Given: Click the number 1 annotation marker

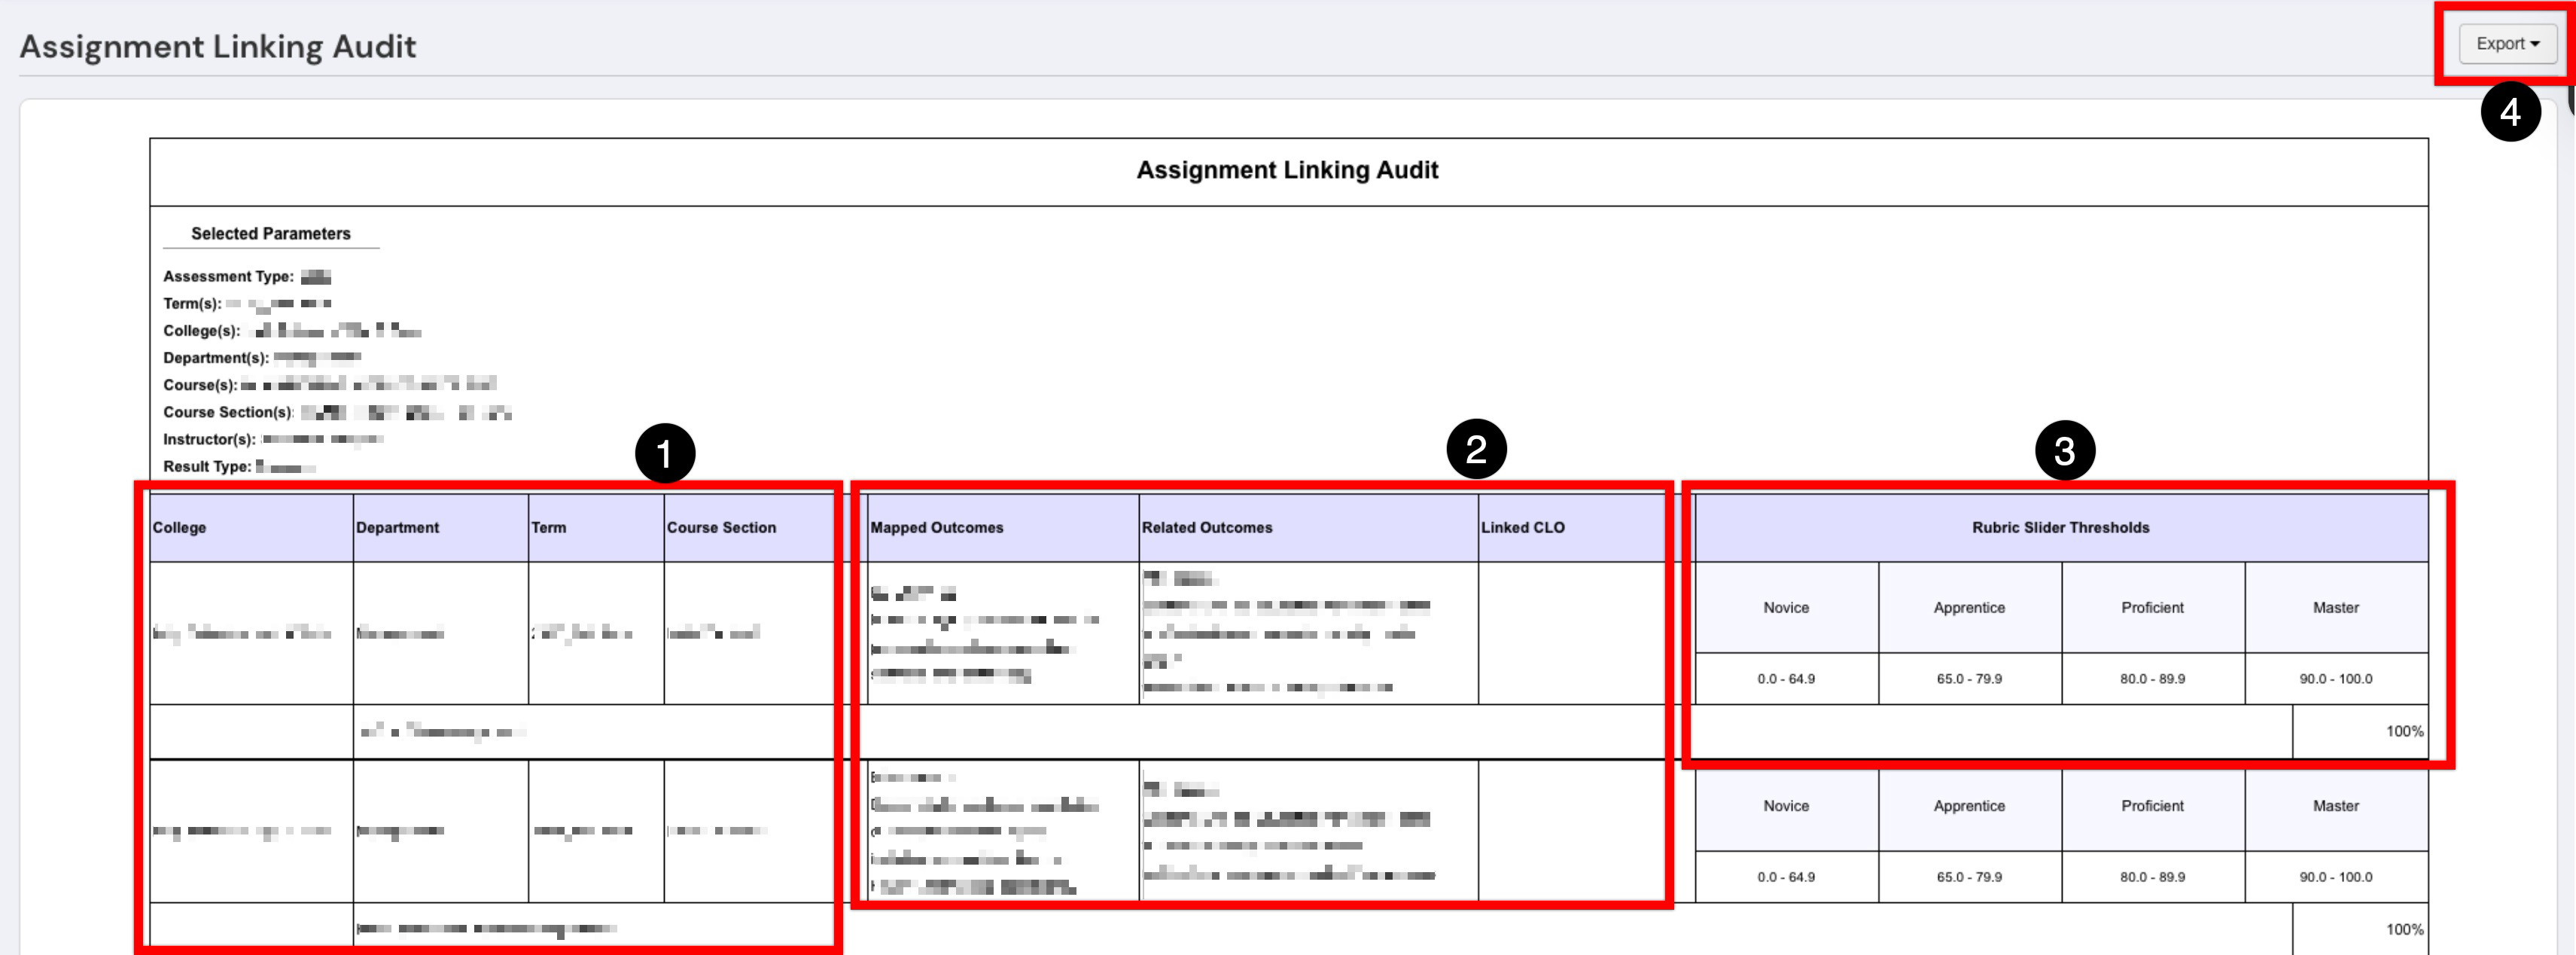Looking at the screenshot, I should [665, 454].
